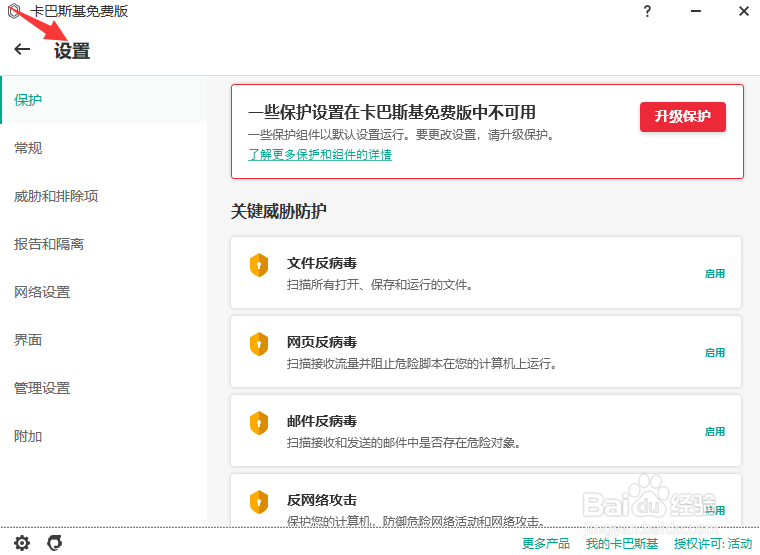Toggle 启用 status for 网页反病毒
This screenshot has height=555, width=760.
click(x=714, y=352)
